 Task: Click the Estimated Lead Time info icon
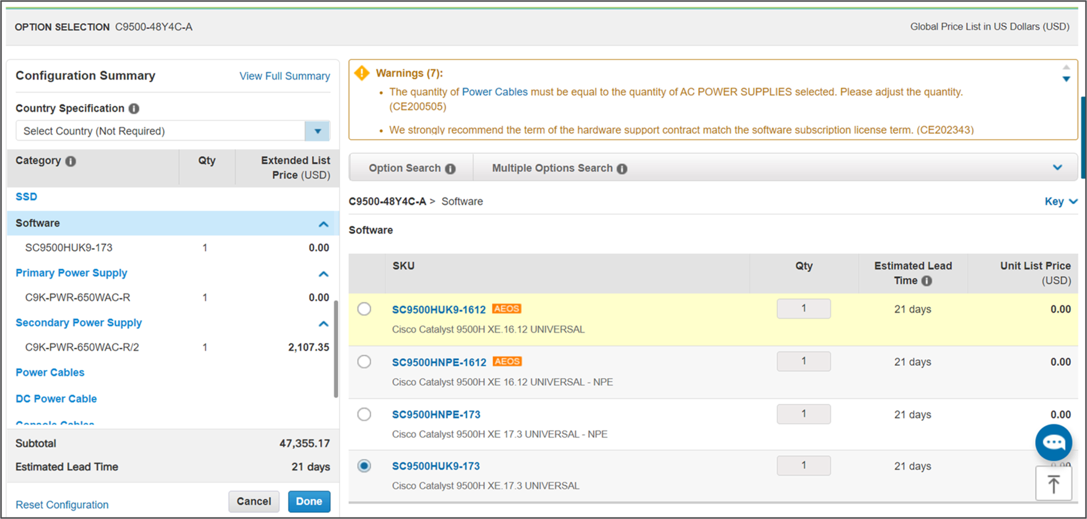coord(927,281)
